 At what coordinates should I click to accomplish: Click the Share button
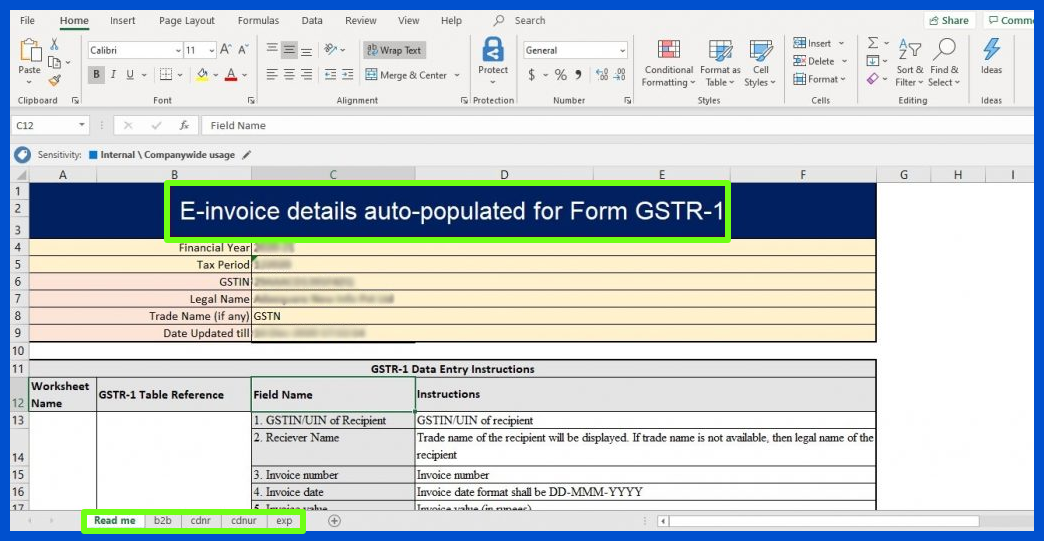949,21
